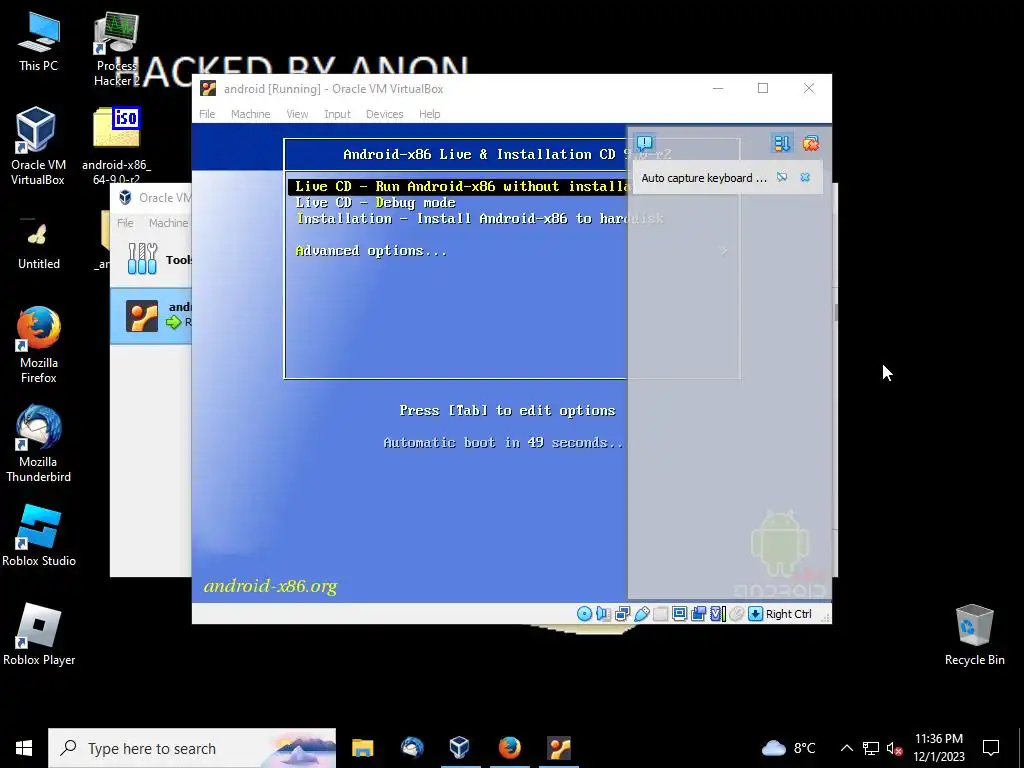Click the keyboard capture arrow icon

click(755, 614)
